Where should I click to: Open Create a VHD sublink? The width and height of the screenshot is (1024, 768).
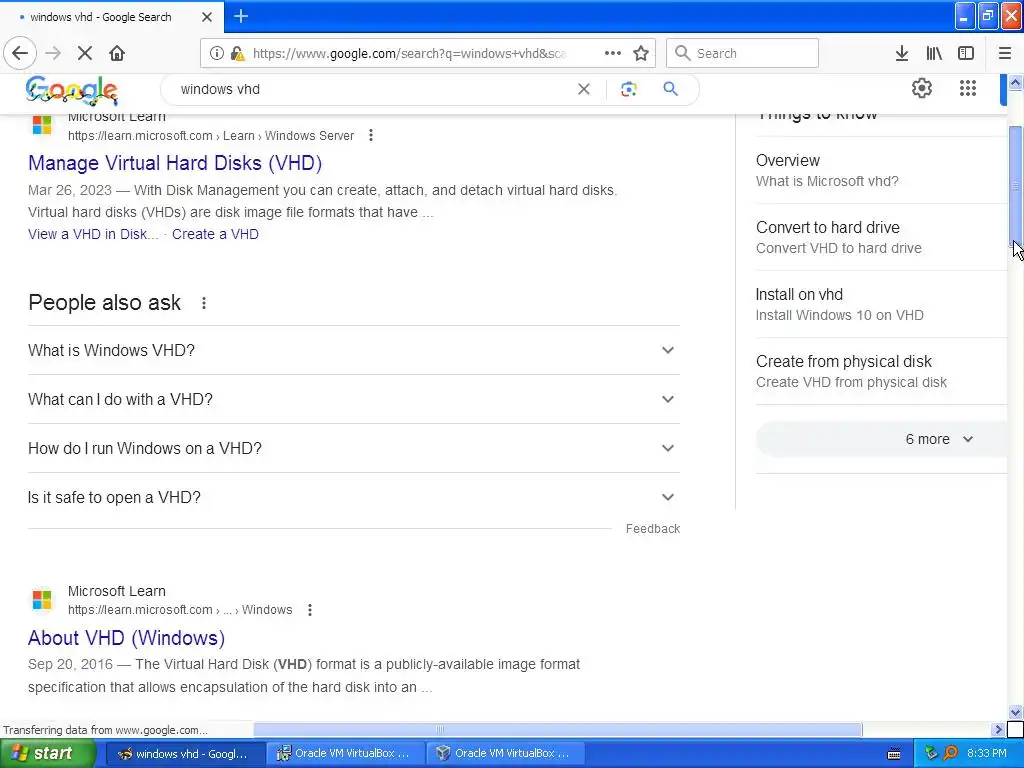click(x=216, y=234)
